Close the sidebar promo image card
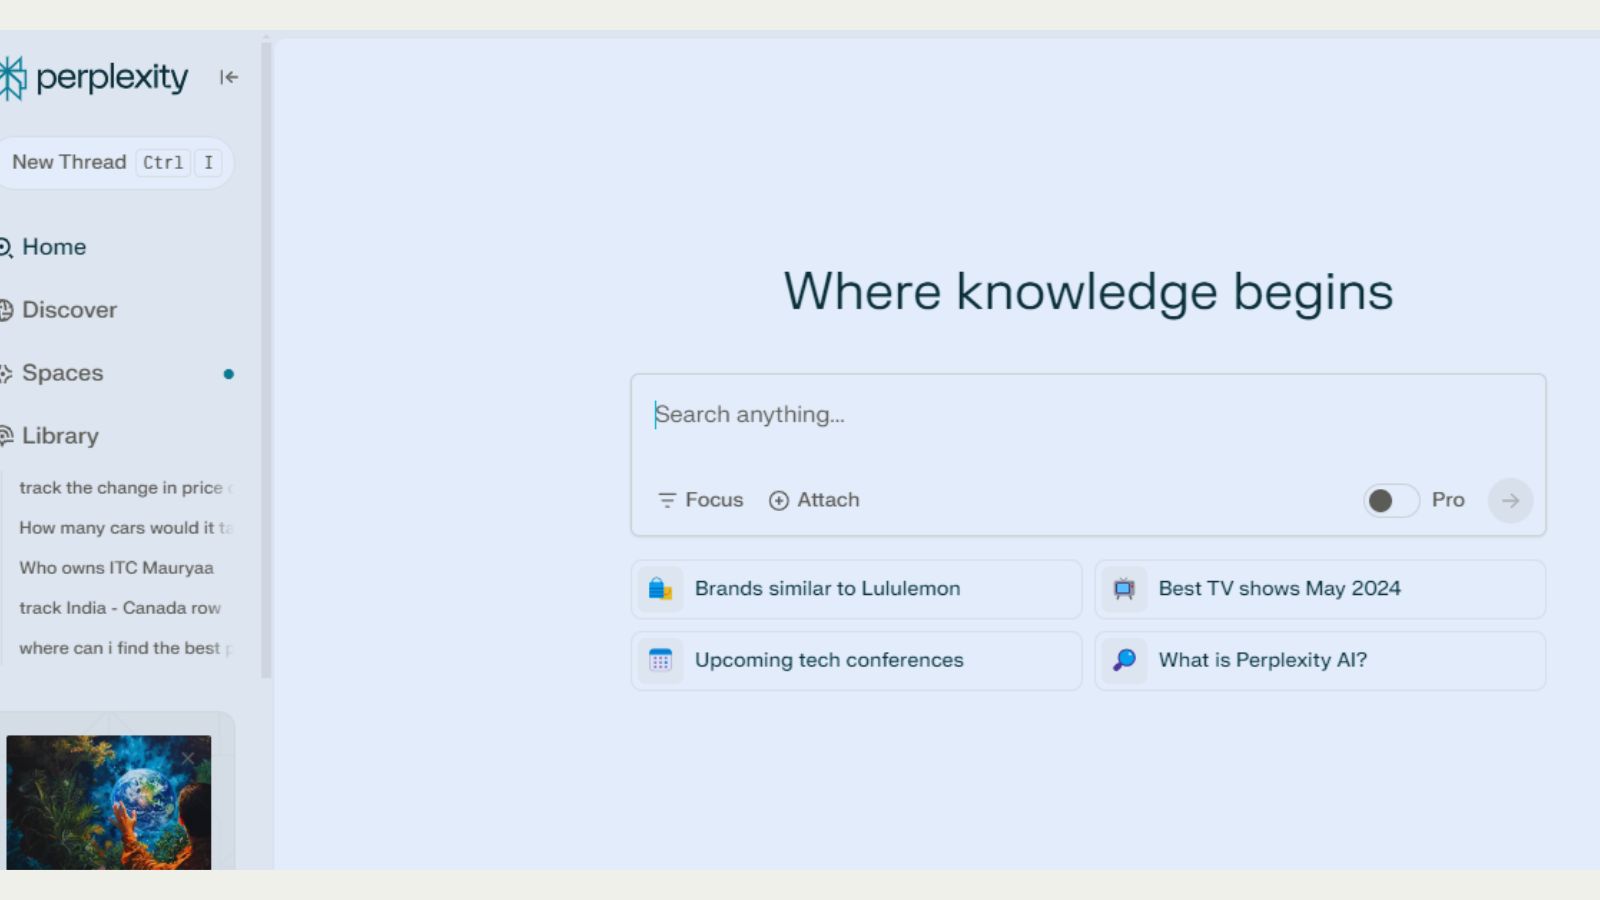Screen dimensions: 1600x900 (188, 758)
